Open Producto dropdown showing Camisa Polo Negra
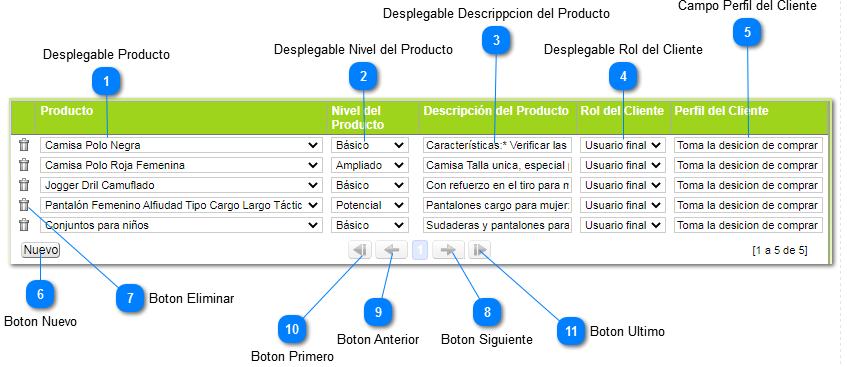The height and width of the screenshot is (367, 847). click(x=181, y=145)
